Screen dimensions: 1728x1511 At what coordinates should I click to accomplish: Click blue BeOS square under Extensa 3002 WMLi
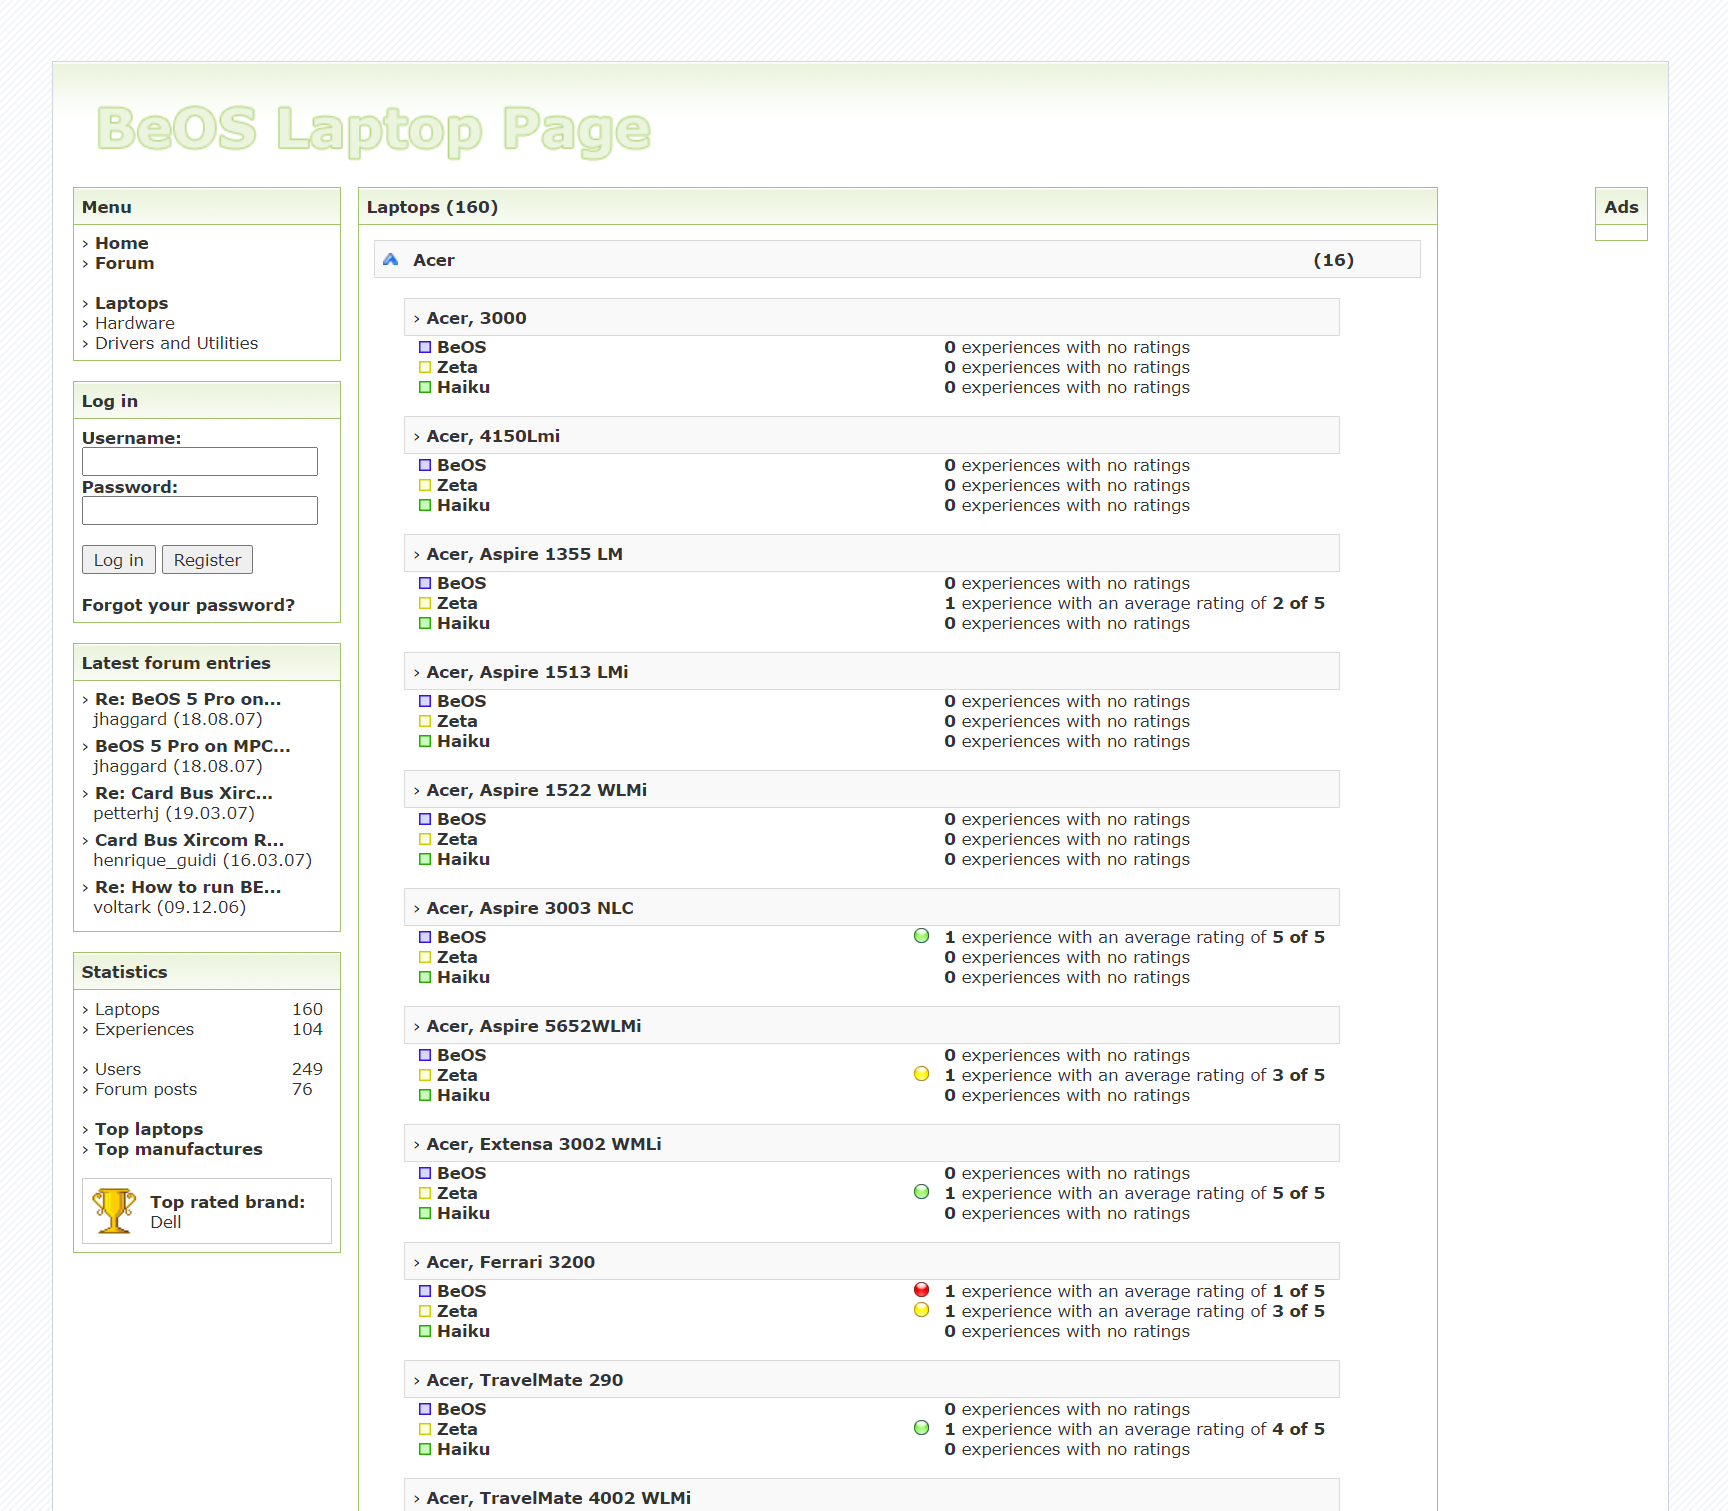point(425,1173)
